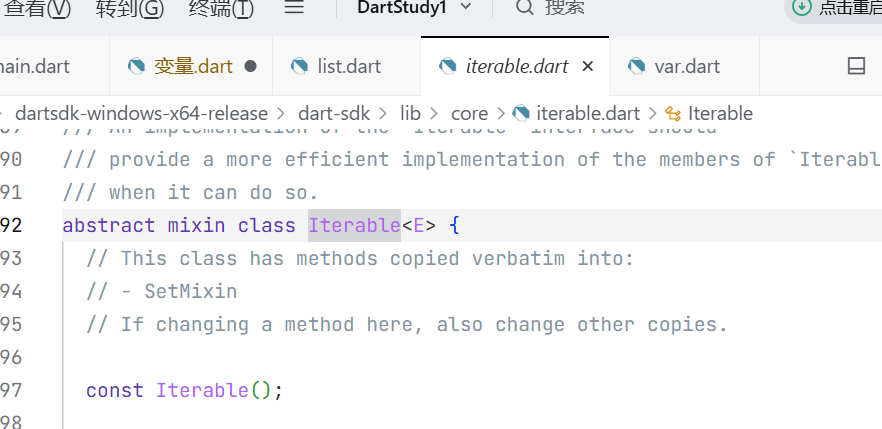Click 'Iterable()' constructor on line 97
This screenshot has height=429, width=882.
pos(213,391)
